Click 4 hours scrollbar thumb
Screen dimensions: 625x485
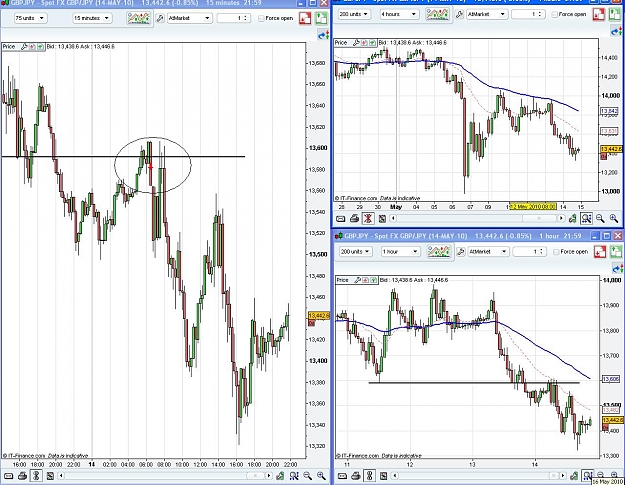coord(539,218)
